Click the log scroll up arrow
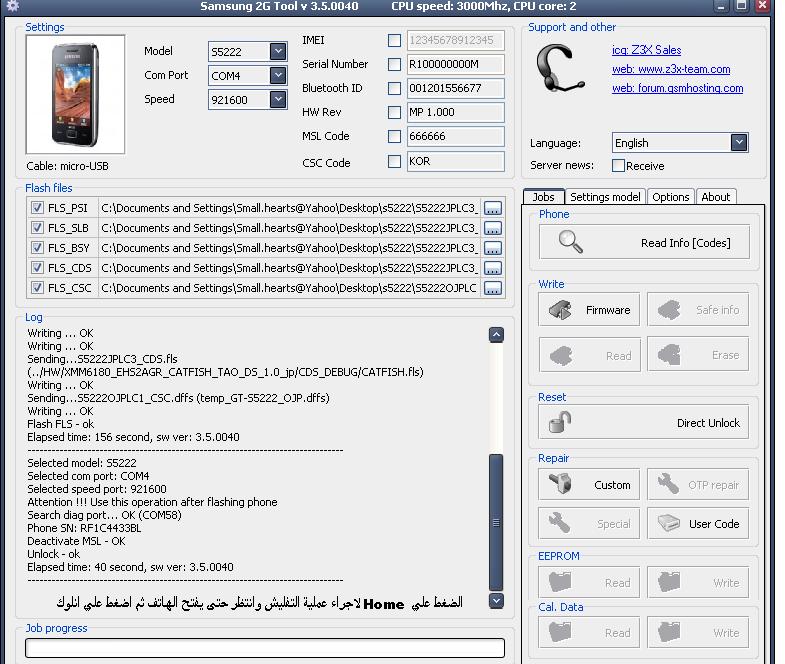The height and width of the screenshot is (664, 785). 496,335
